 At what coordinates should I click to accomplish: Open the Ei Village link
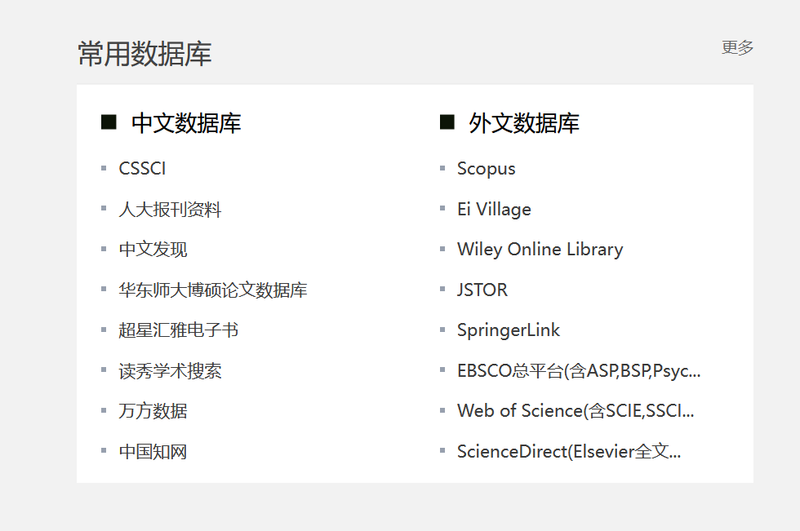(x=494, y=209)
